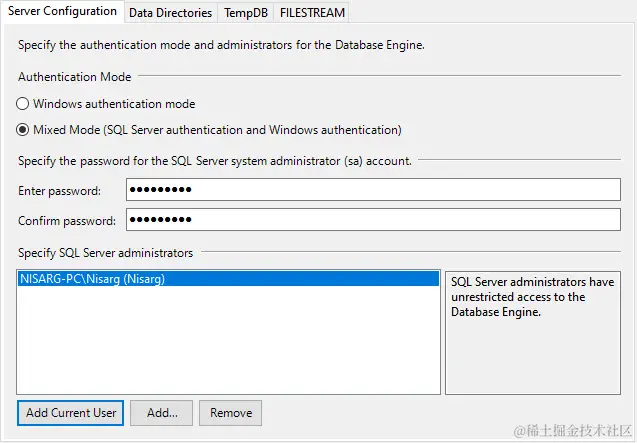Select the Server Configuration tab
Image resolution: width=637 pixels, height=443 pixels.
pyautogui.click(x=61, y=12)
